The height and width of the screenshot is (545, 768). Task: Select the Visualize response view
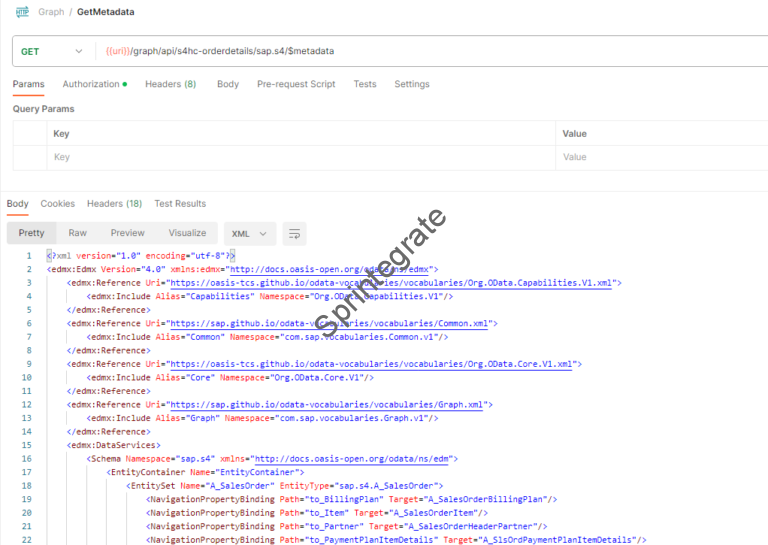point(187,233)
